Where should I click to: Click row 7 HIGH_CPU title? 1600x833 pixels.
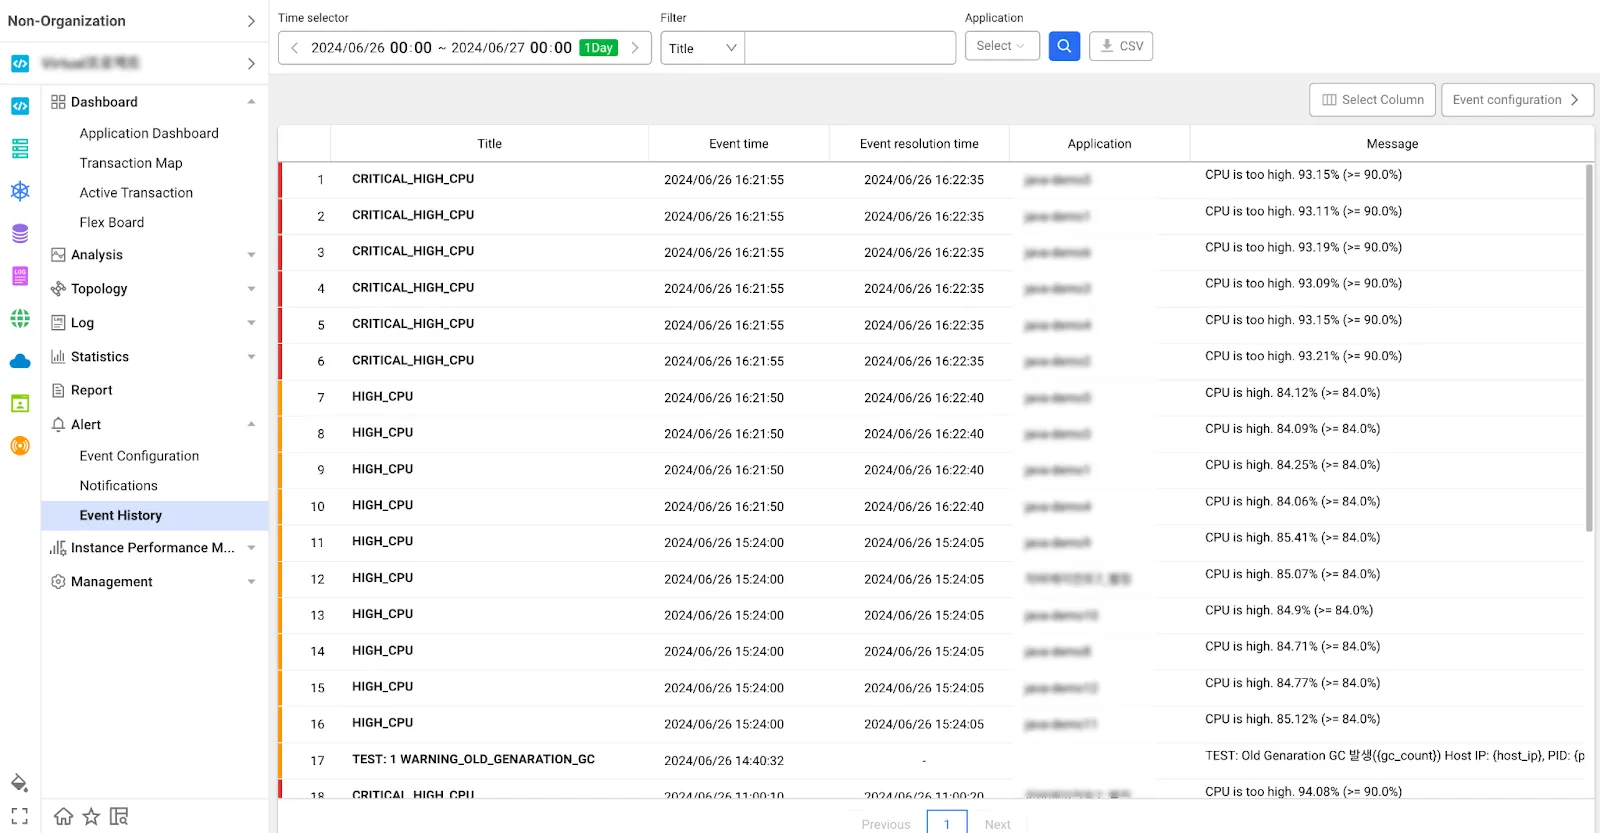382,397
